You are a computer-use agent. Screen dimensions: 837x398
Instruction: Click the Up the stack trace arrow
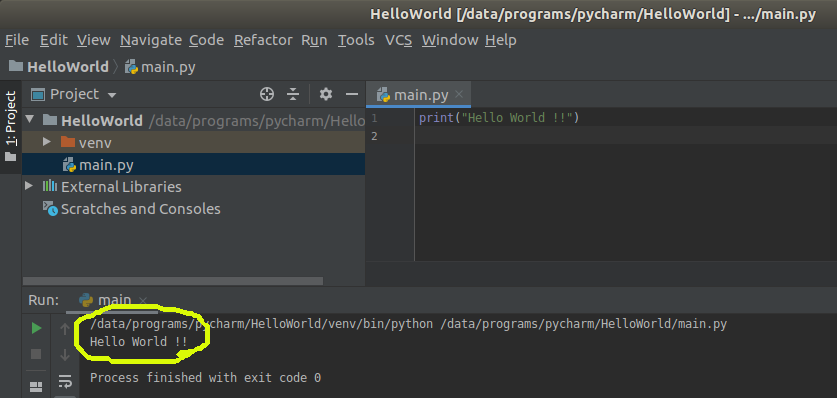(65, 329)
